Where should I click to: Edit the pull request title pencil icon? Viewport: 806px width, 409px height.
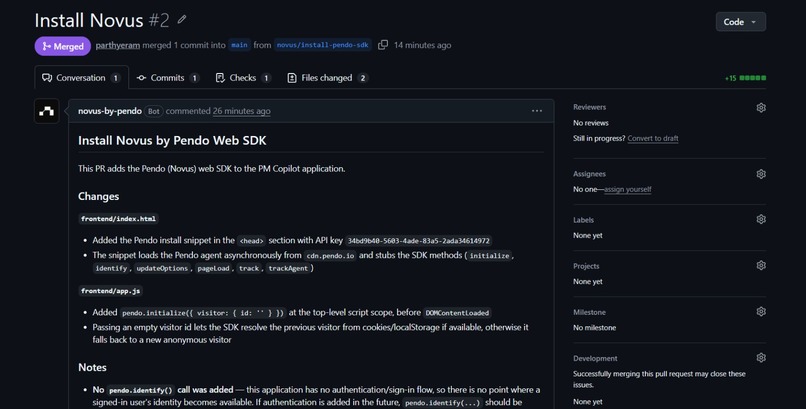pos(182,20)
